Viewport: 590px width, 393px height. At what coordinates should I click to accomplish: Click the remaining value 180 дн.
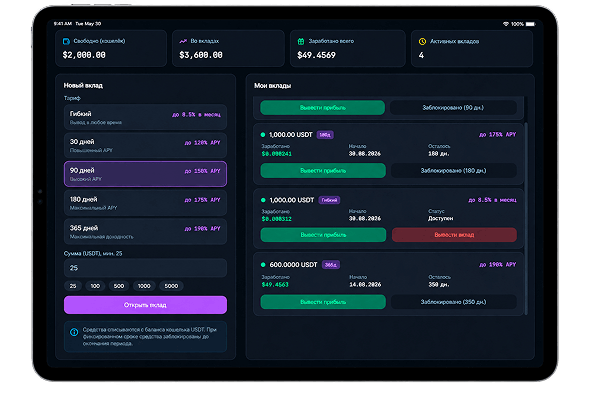click(x=439, y=154)
